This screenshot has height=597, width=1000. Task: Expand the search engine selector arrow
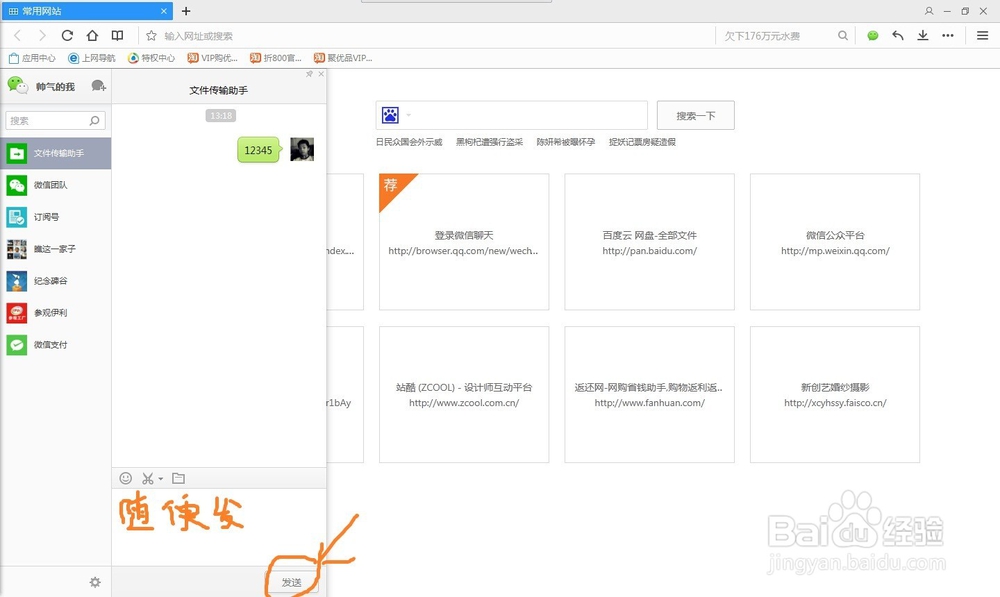click(409, 115)
